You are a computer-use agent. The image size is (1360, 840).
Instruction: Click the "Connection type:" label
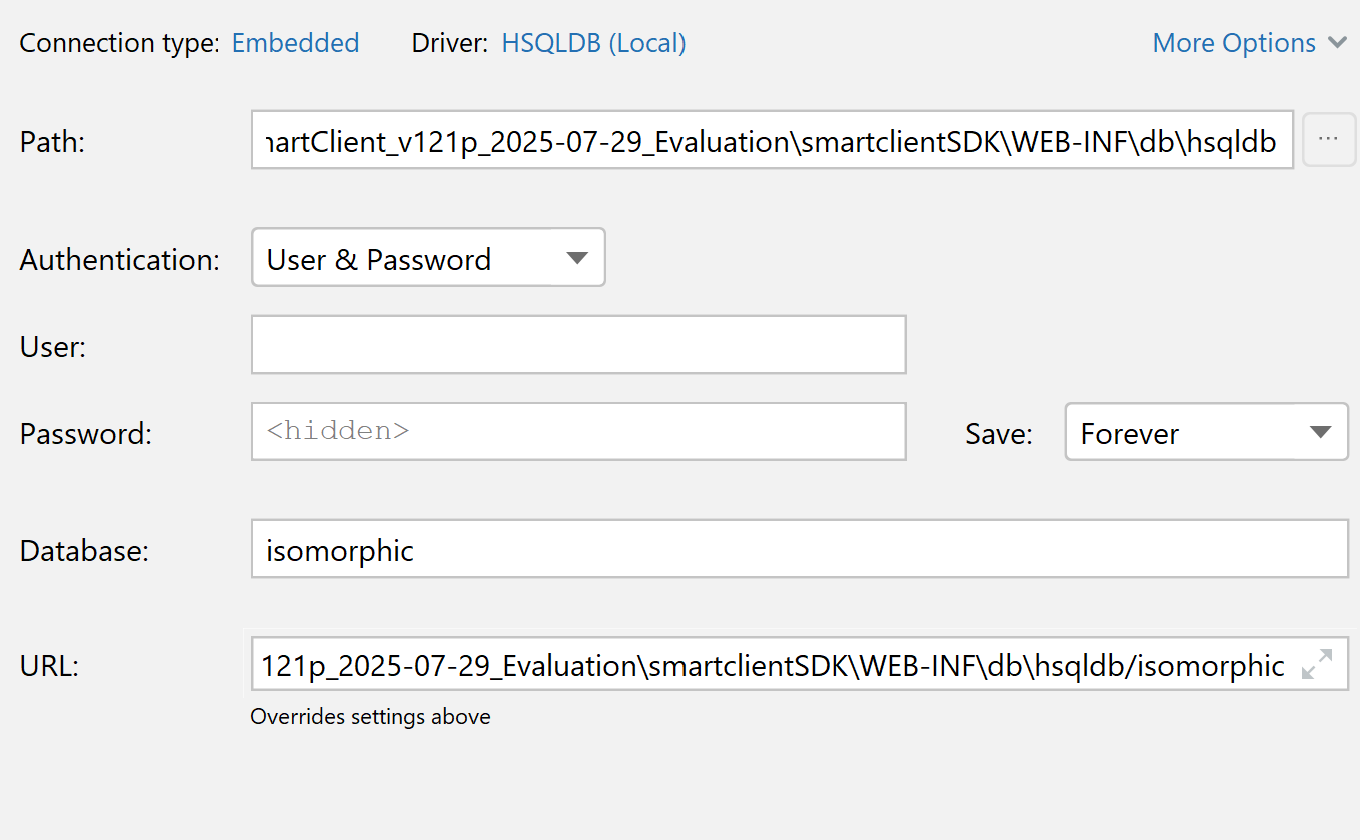point(119,43)
